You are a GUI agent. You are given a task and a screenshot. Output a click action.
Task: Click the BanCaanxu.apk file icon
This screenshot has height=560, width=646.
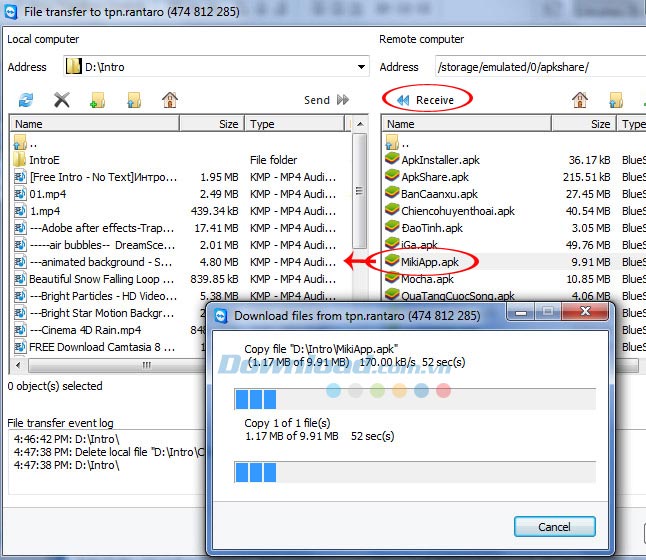[x=392, y=193]
